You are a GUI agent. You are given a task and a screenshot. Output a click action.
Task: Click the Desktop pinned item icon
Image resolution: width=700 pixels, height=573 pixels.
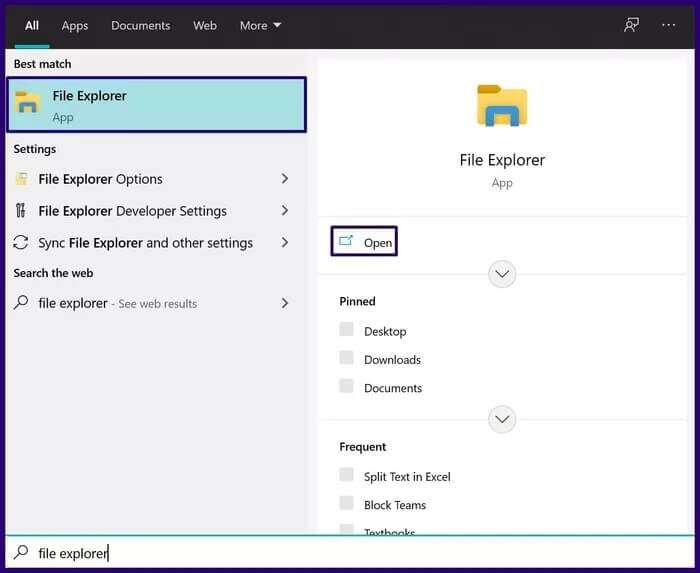(x=346, y=329)
